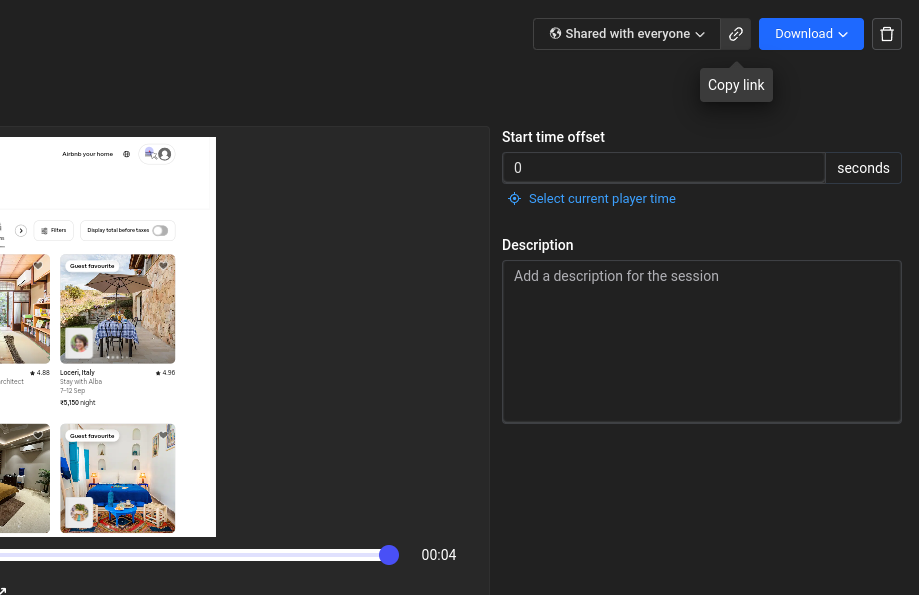Favourite the blue room listing heart
919x595 pixels.
click(164, 436)
